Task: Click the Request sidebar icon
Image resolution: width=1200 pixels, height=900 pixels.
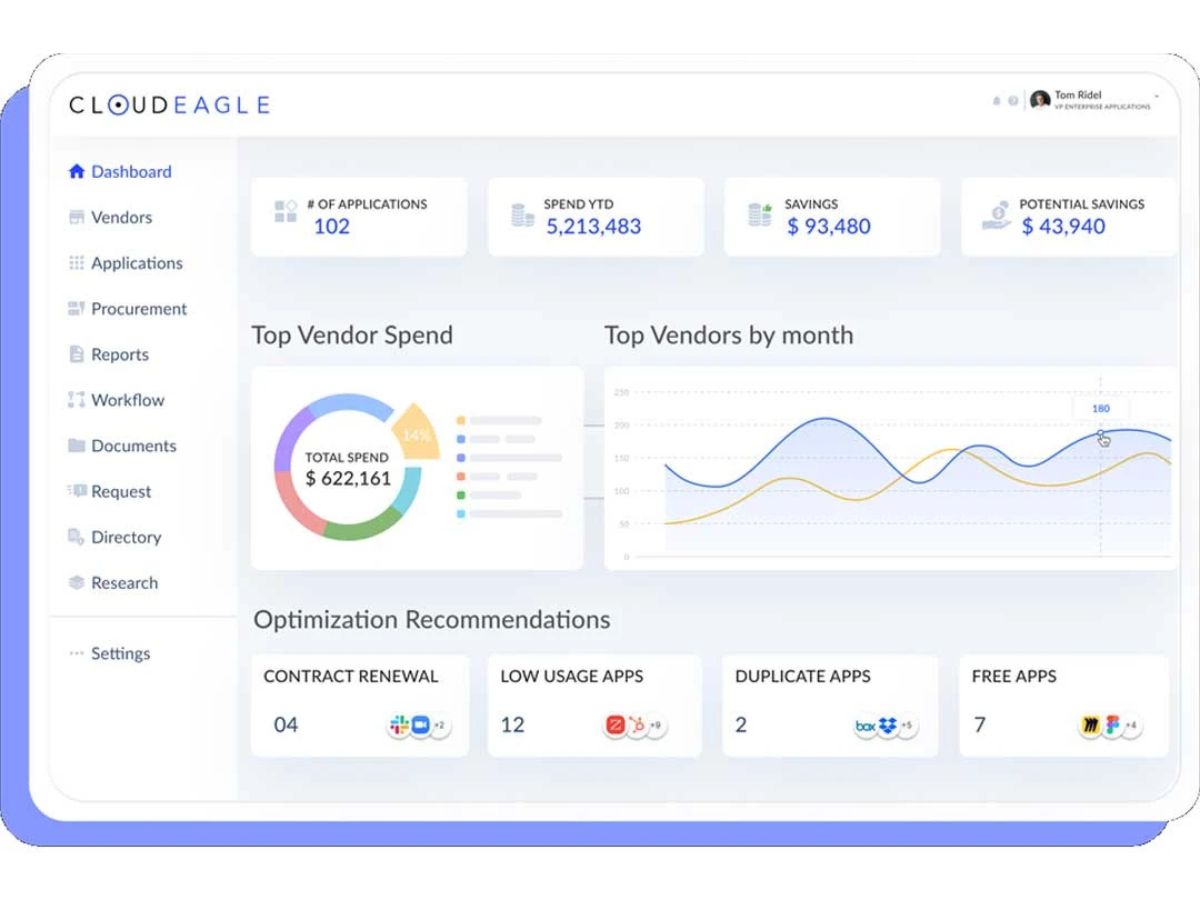Action: click(x=76, y=492)
